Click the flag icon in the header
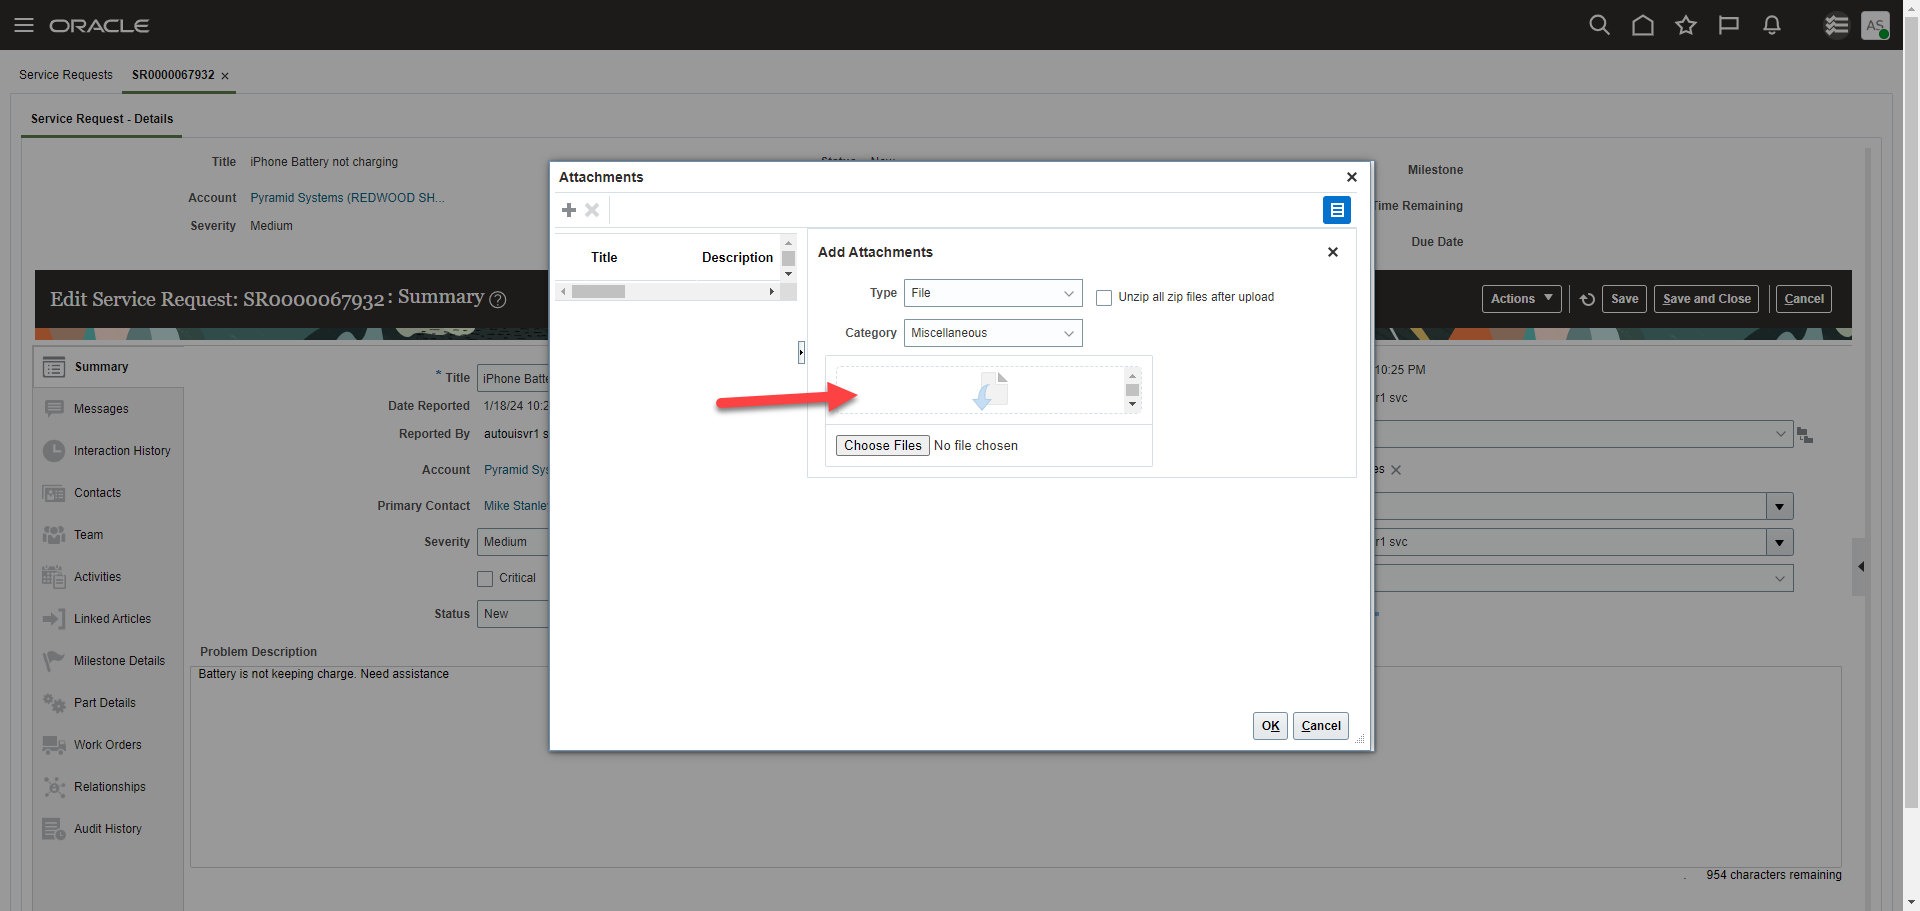This screenshot has height=911, width=1920. (1728, 25)
